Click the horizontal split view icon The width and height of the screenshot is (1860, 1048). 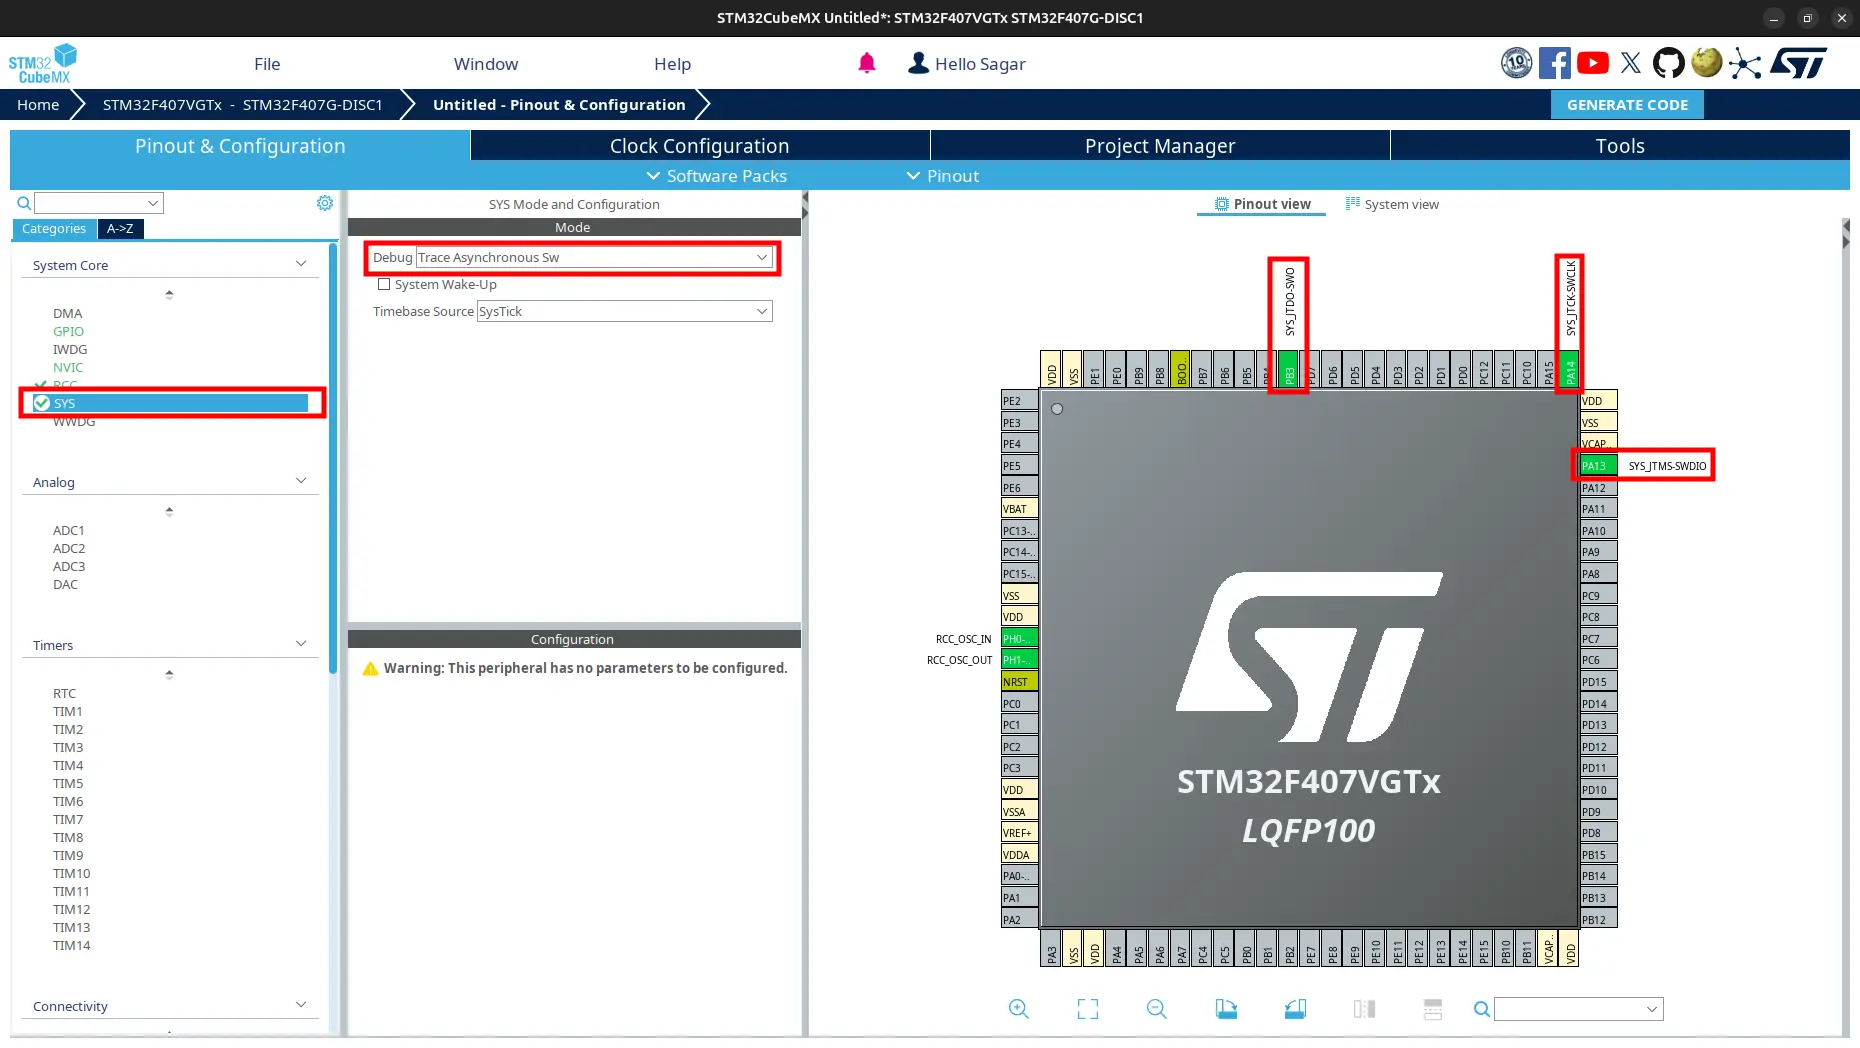click(x=1433, y=1009)
